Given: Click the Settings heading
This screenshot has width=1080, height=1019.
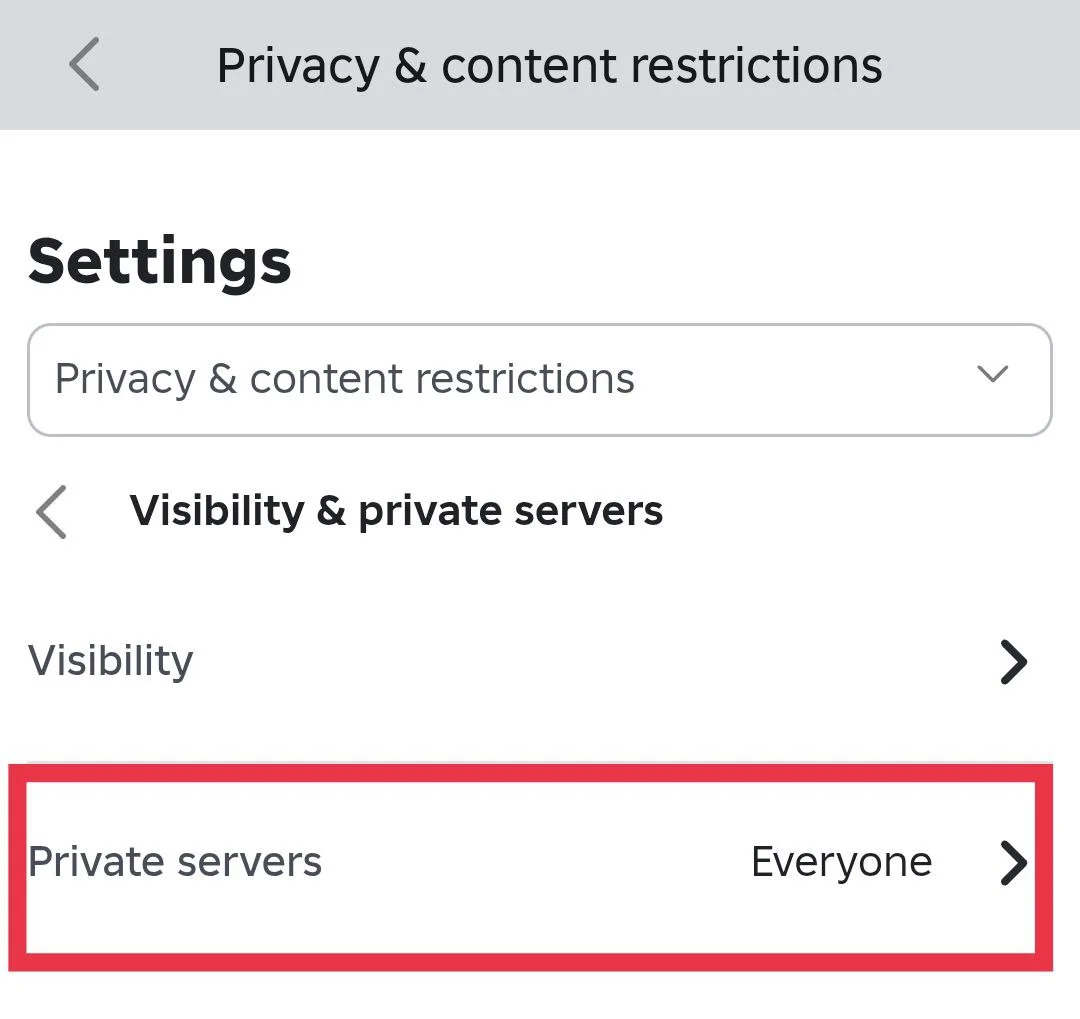Looking at the screenshot, I should [160, 261].
